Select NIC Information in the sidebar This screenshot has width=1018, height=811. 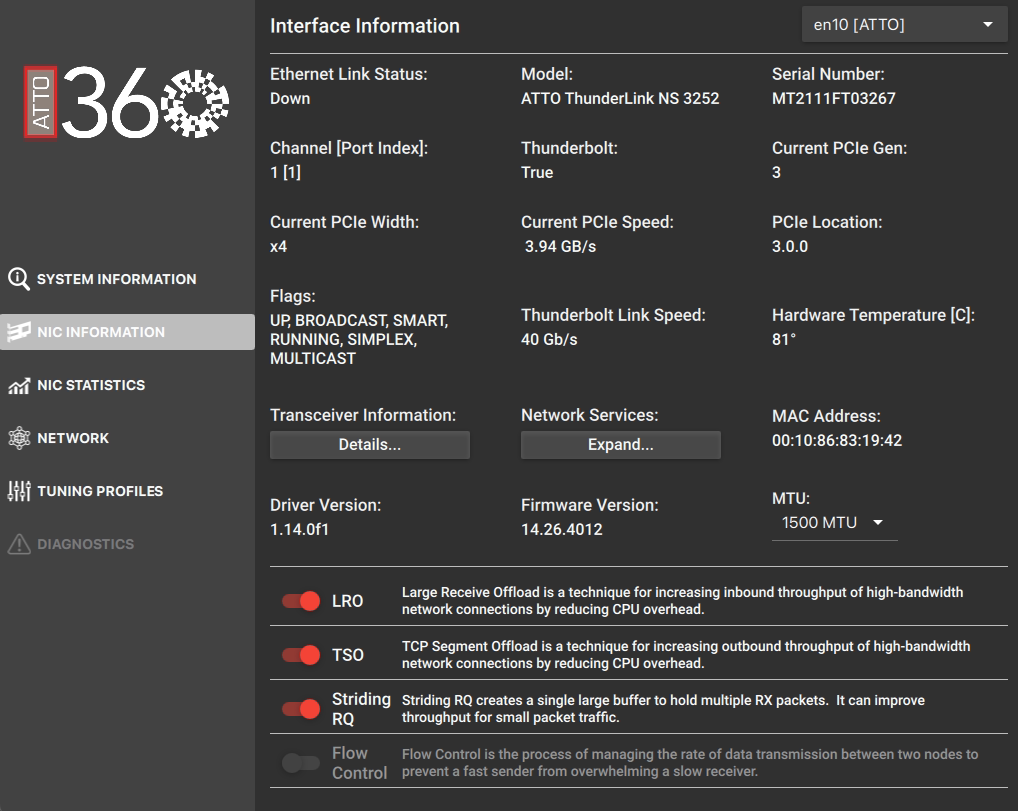[127, 332]
